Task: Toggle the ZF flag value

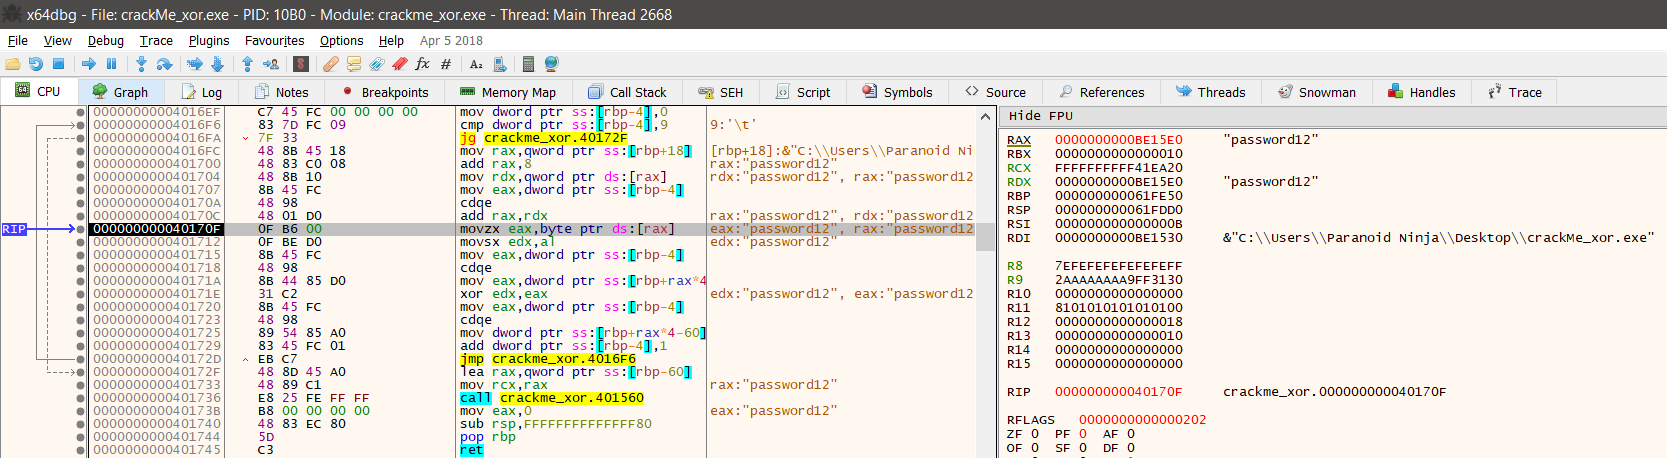Action: [x=1034, y=434]
